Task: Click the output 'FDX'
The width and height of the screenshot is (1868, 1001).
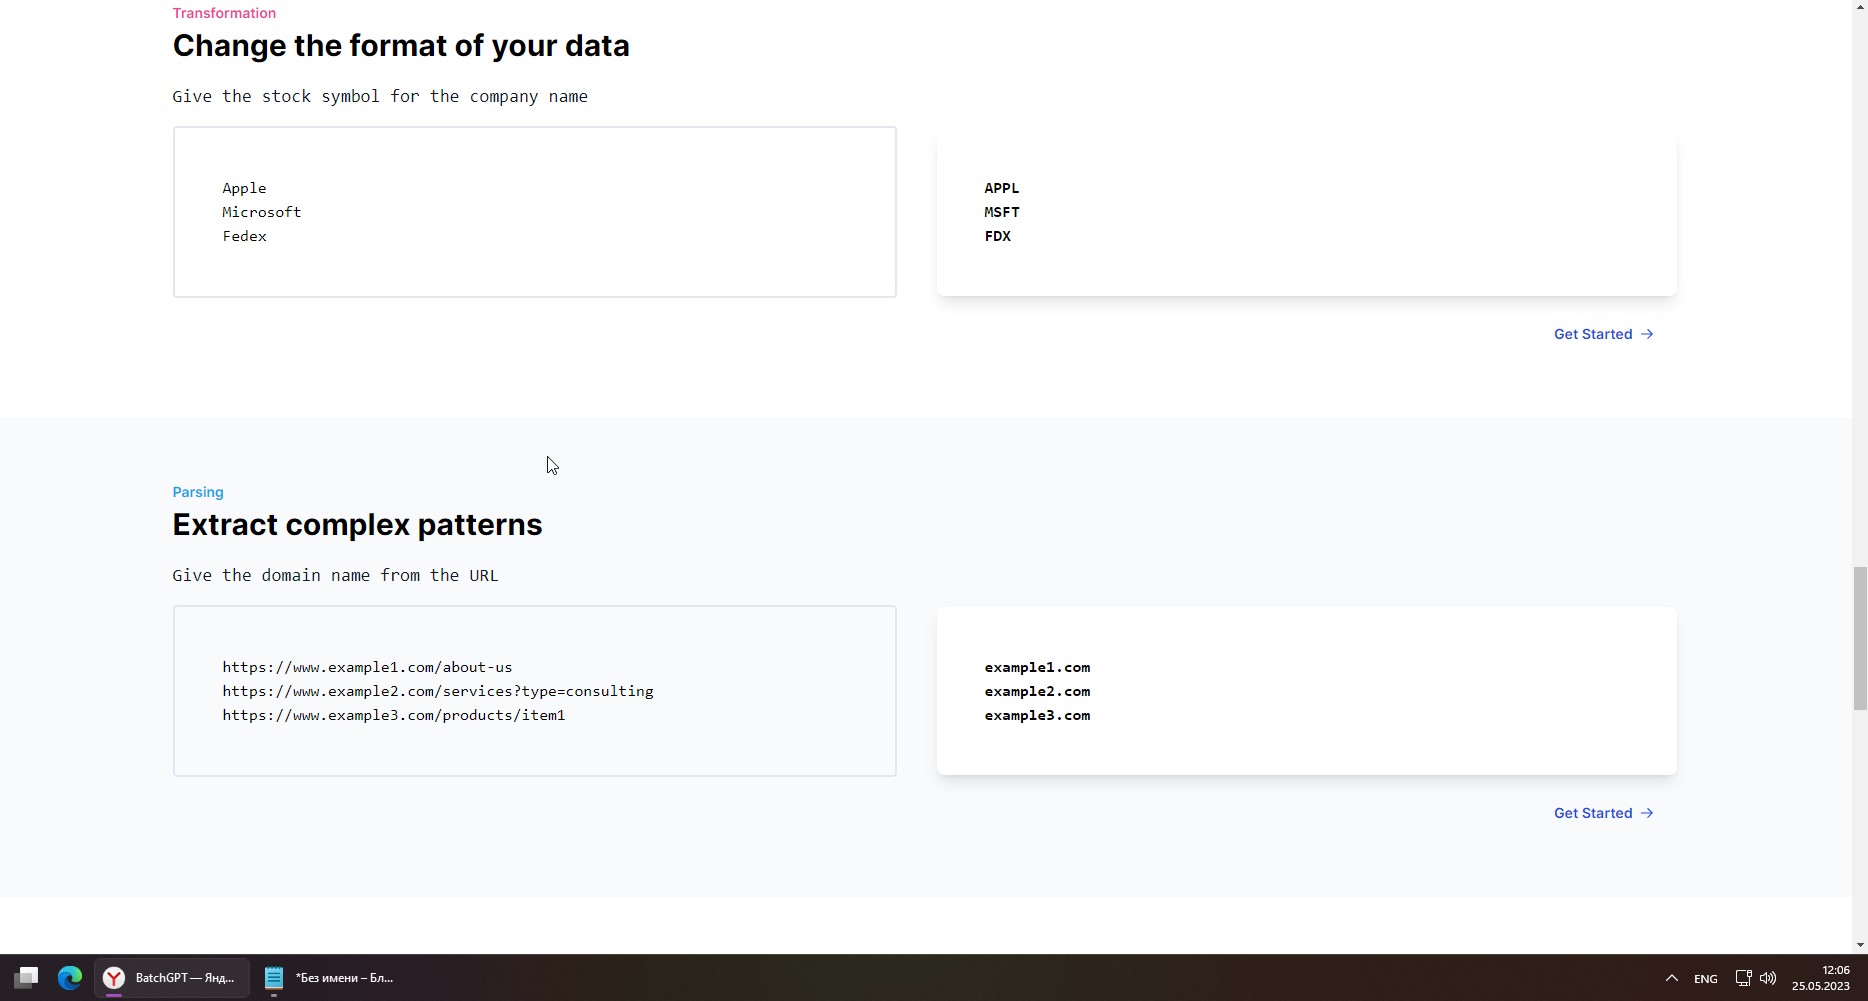Action: 998,236
